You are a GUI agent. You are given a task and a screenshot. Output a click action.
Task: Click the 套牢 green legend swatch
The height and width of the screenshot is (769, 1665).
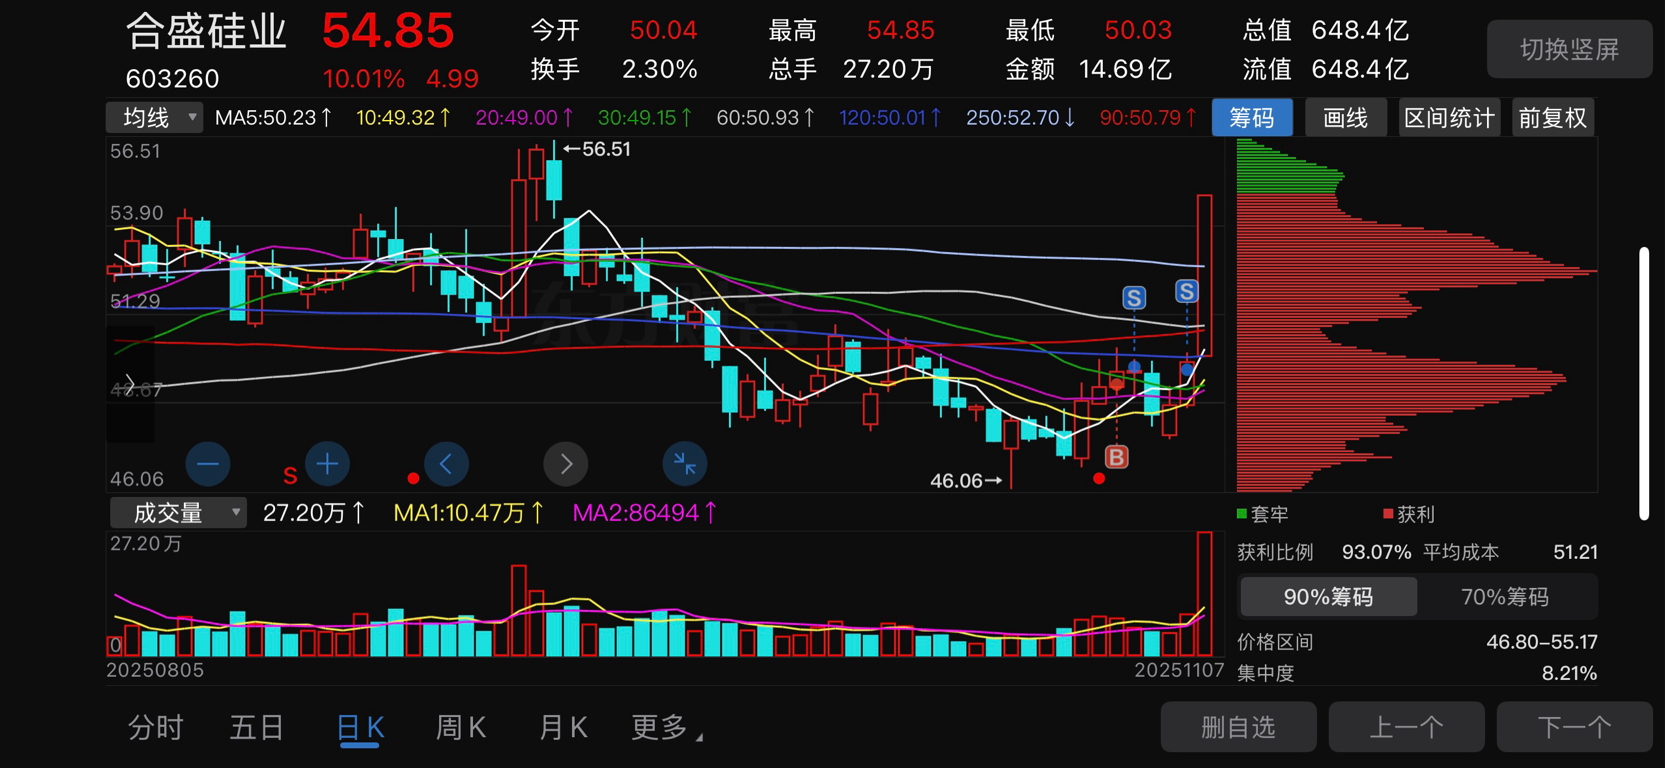point(1242,514)
